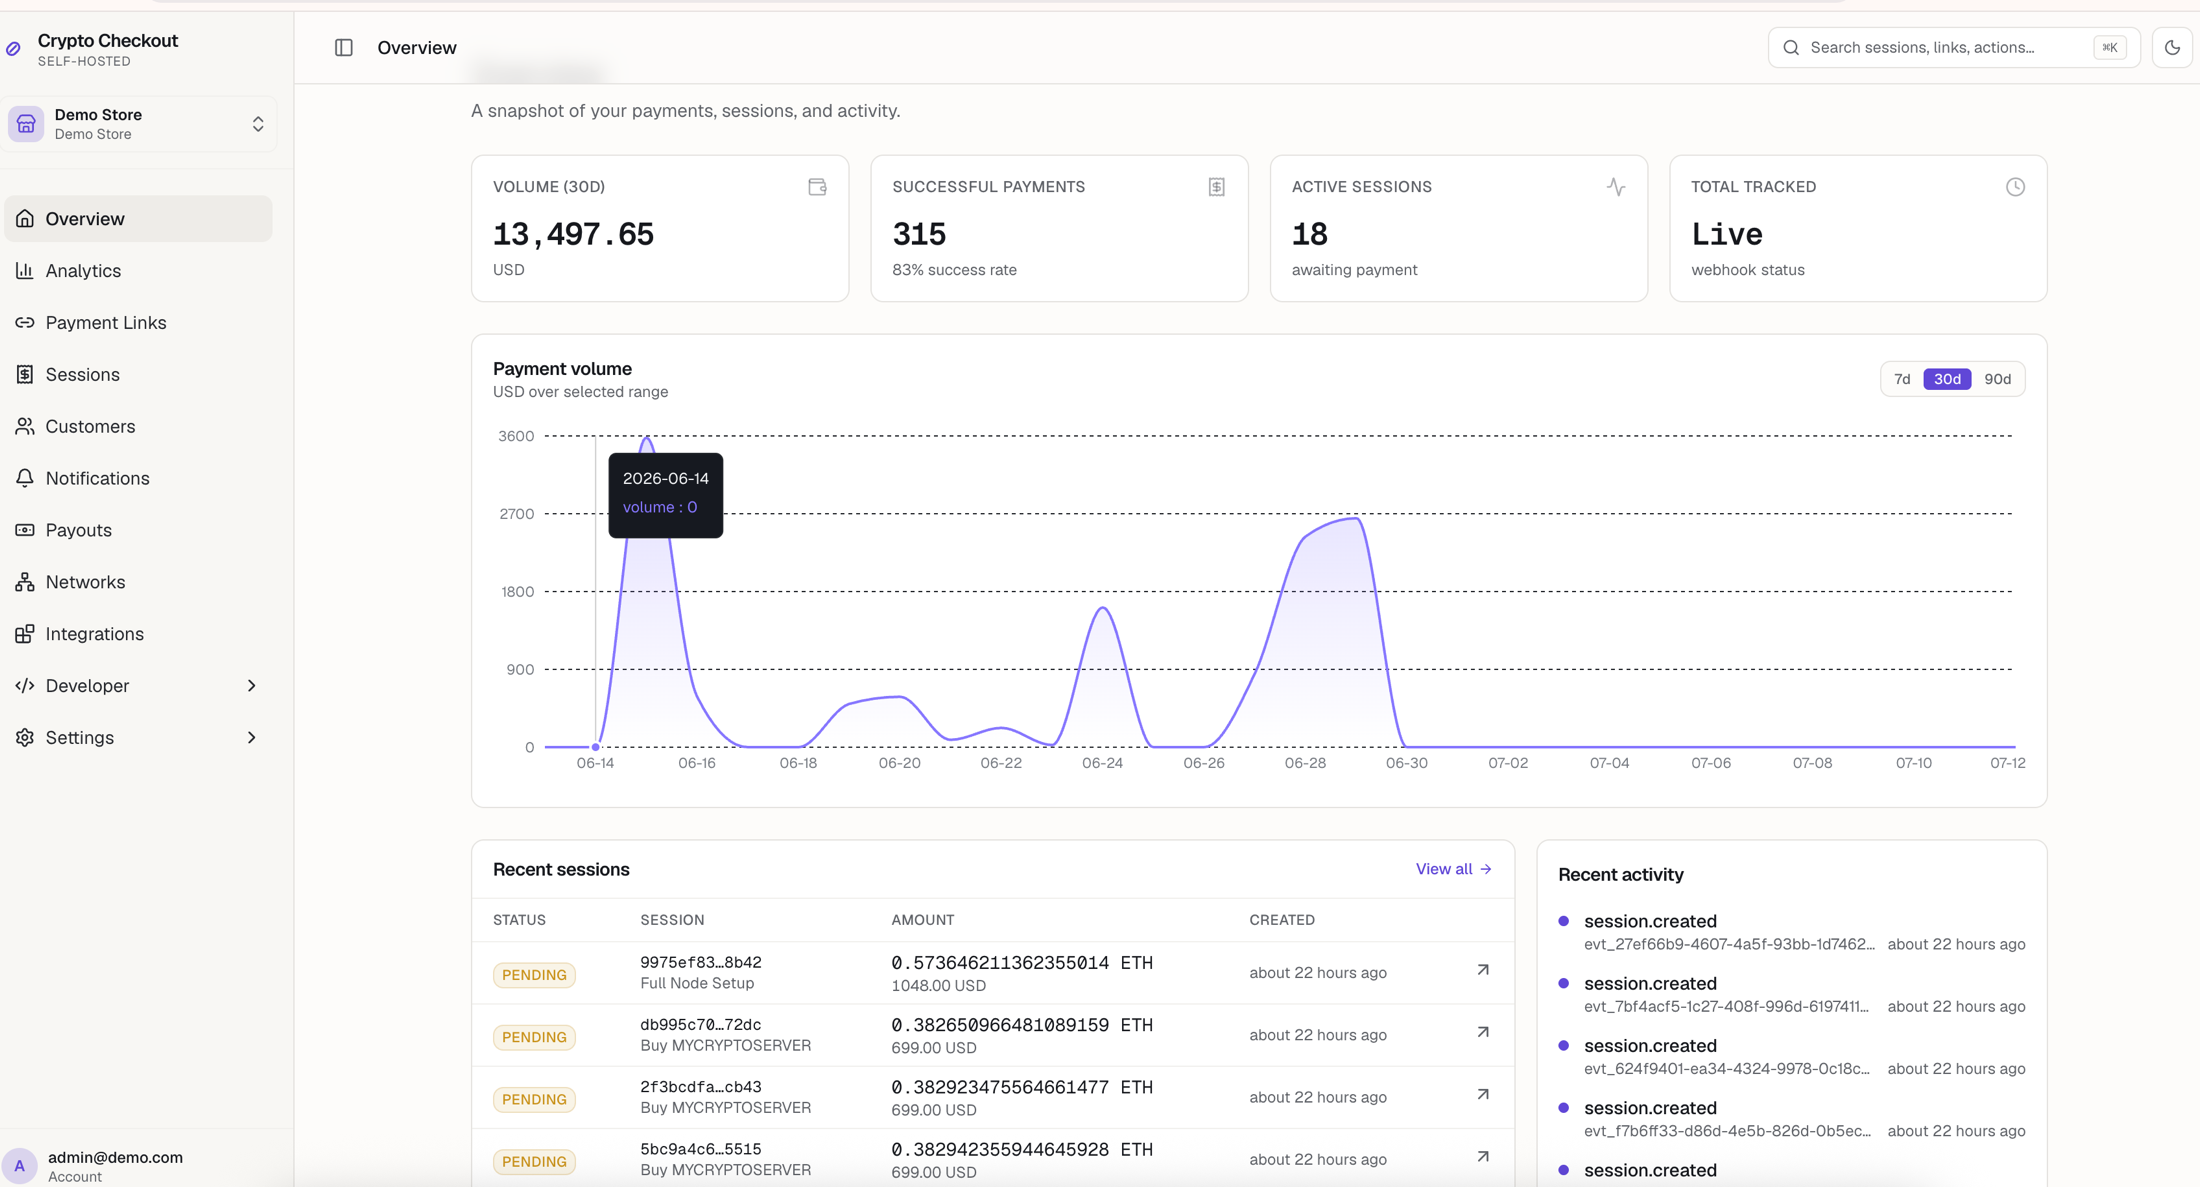Open View all recent sessions link
The width and height of the screenshot is (2200, 1187).
(x=1453, y=869)
